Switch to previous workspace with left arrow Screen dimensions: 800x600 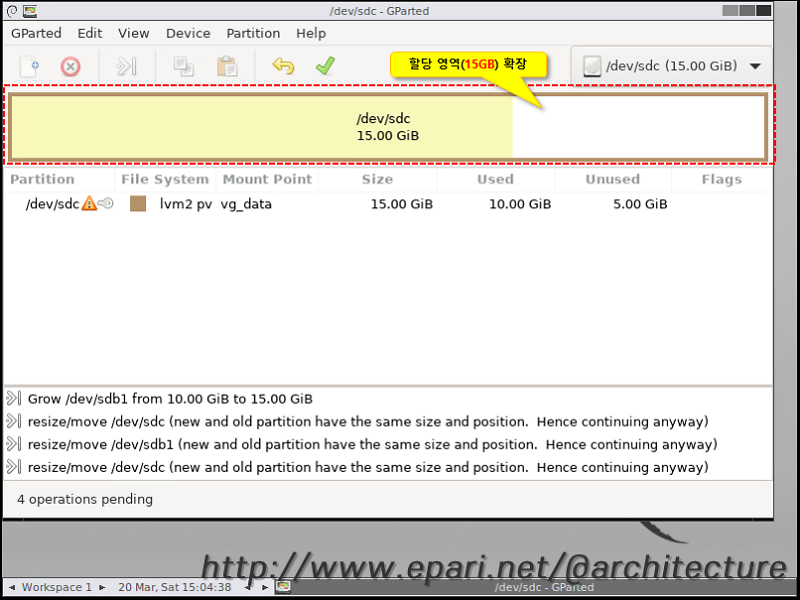point(12,587)
